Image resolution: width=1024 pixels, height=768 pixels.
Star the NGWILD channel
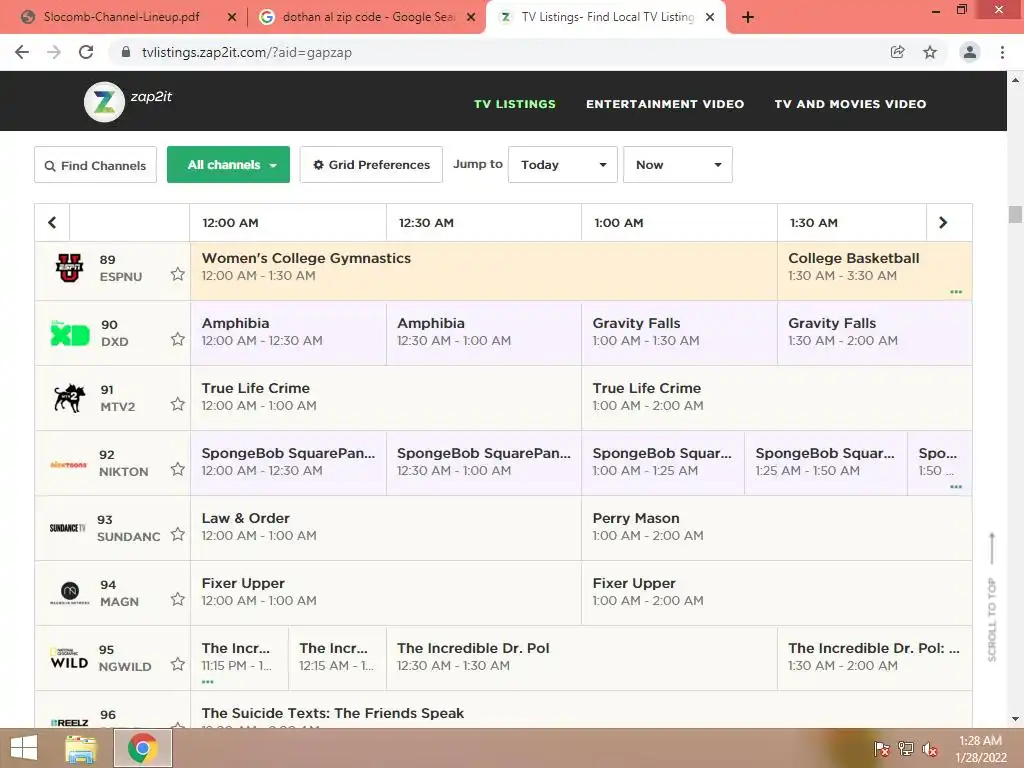(178, 664)
